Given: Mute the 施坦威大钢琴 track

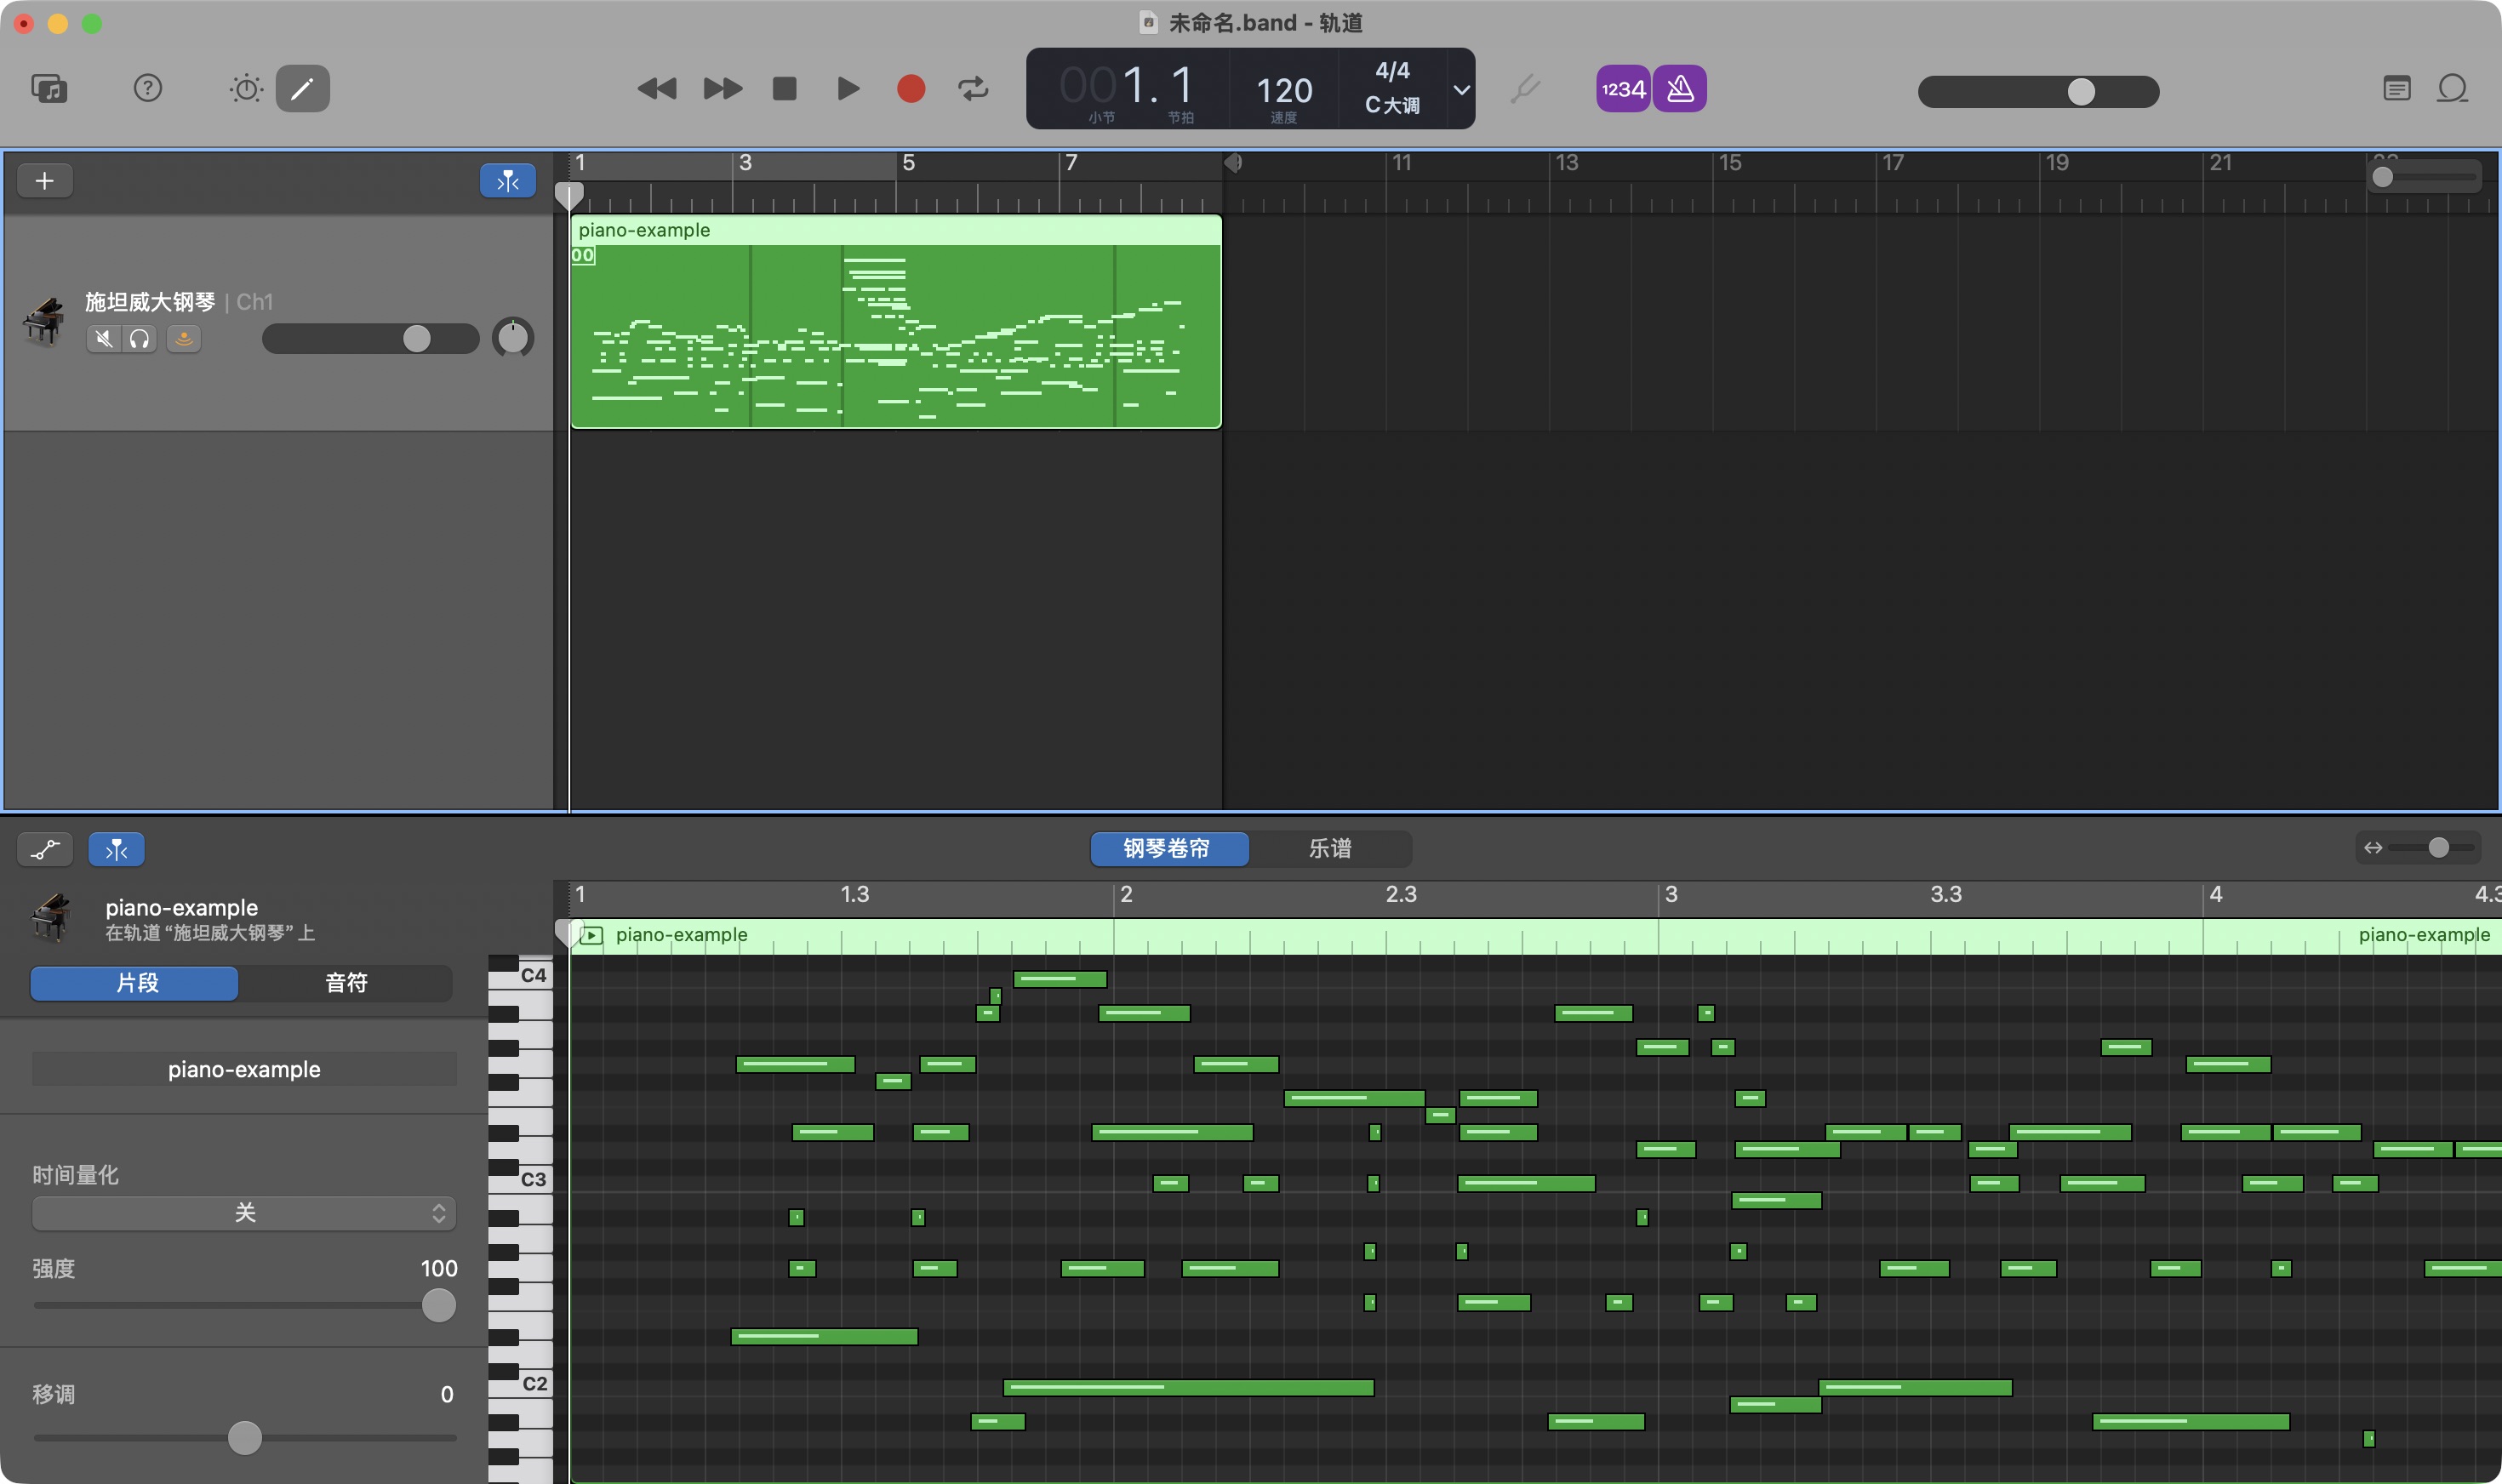Looking at the screenshot, I should [x=103, y=339].
